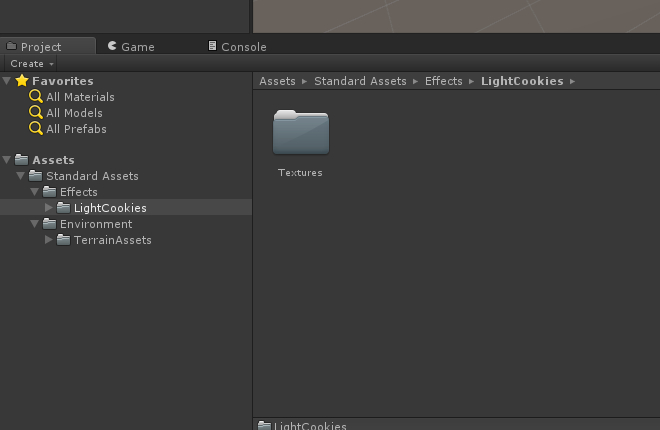Click the Textures folder name label
Screen dimensions: 660x430
click(x=300, y=173)
